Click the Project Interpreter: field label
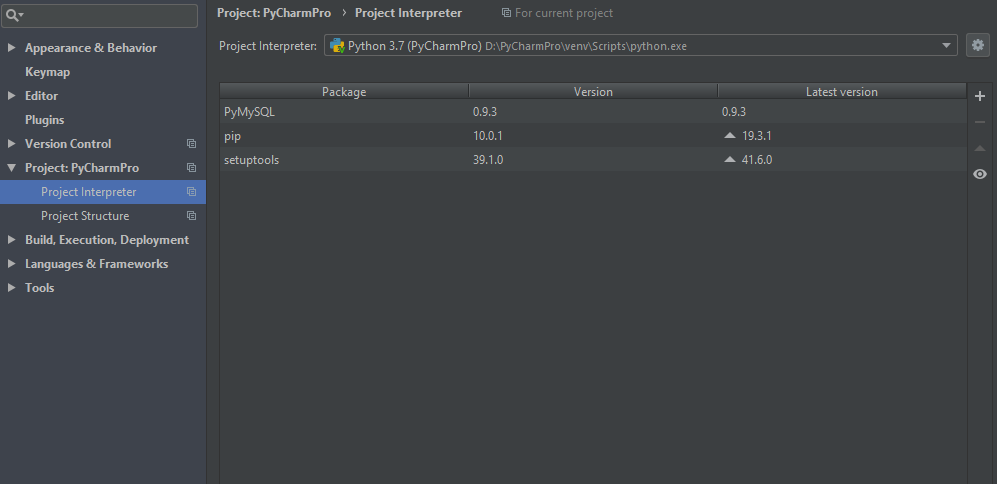This screenshot has width=997, height=484. [x=268, y=46]
